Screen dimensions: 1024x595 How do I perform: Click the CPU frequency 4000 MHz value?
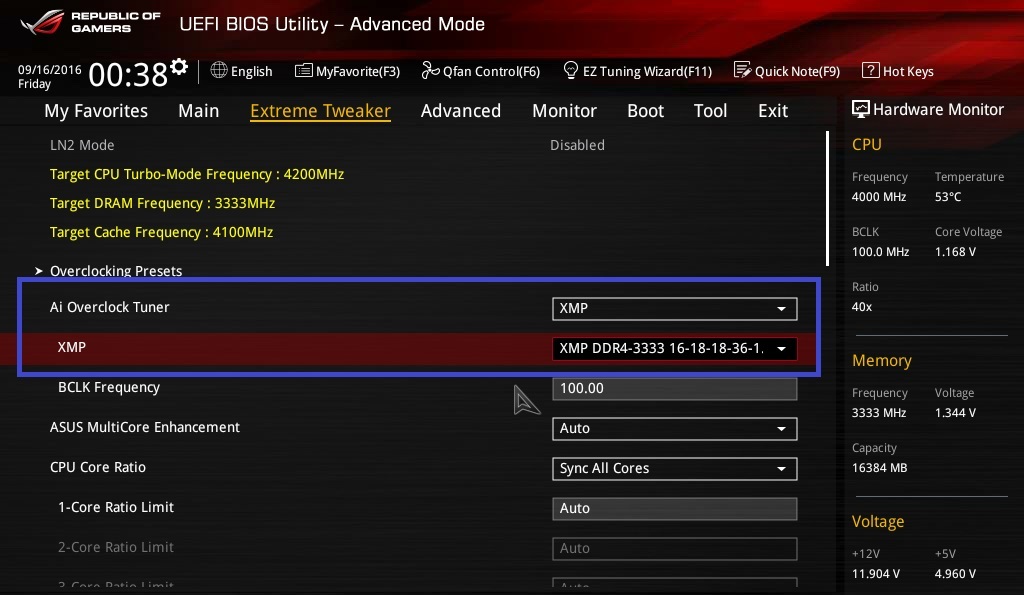(879, 197)
